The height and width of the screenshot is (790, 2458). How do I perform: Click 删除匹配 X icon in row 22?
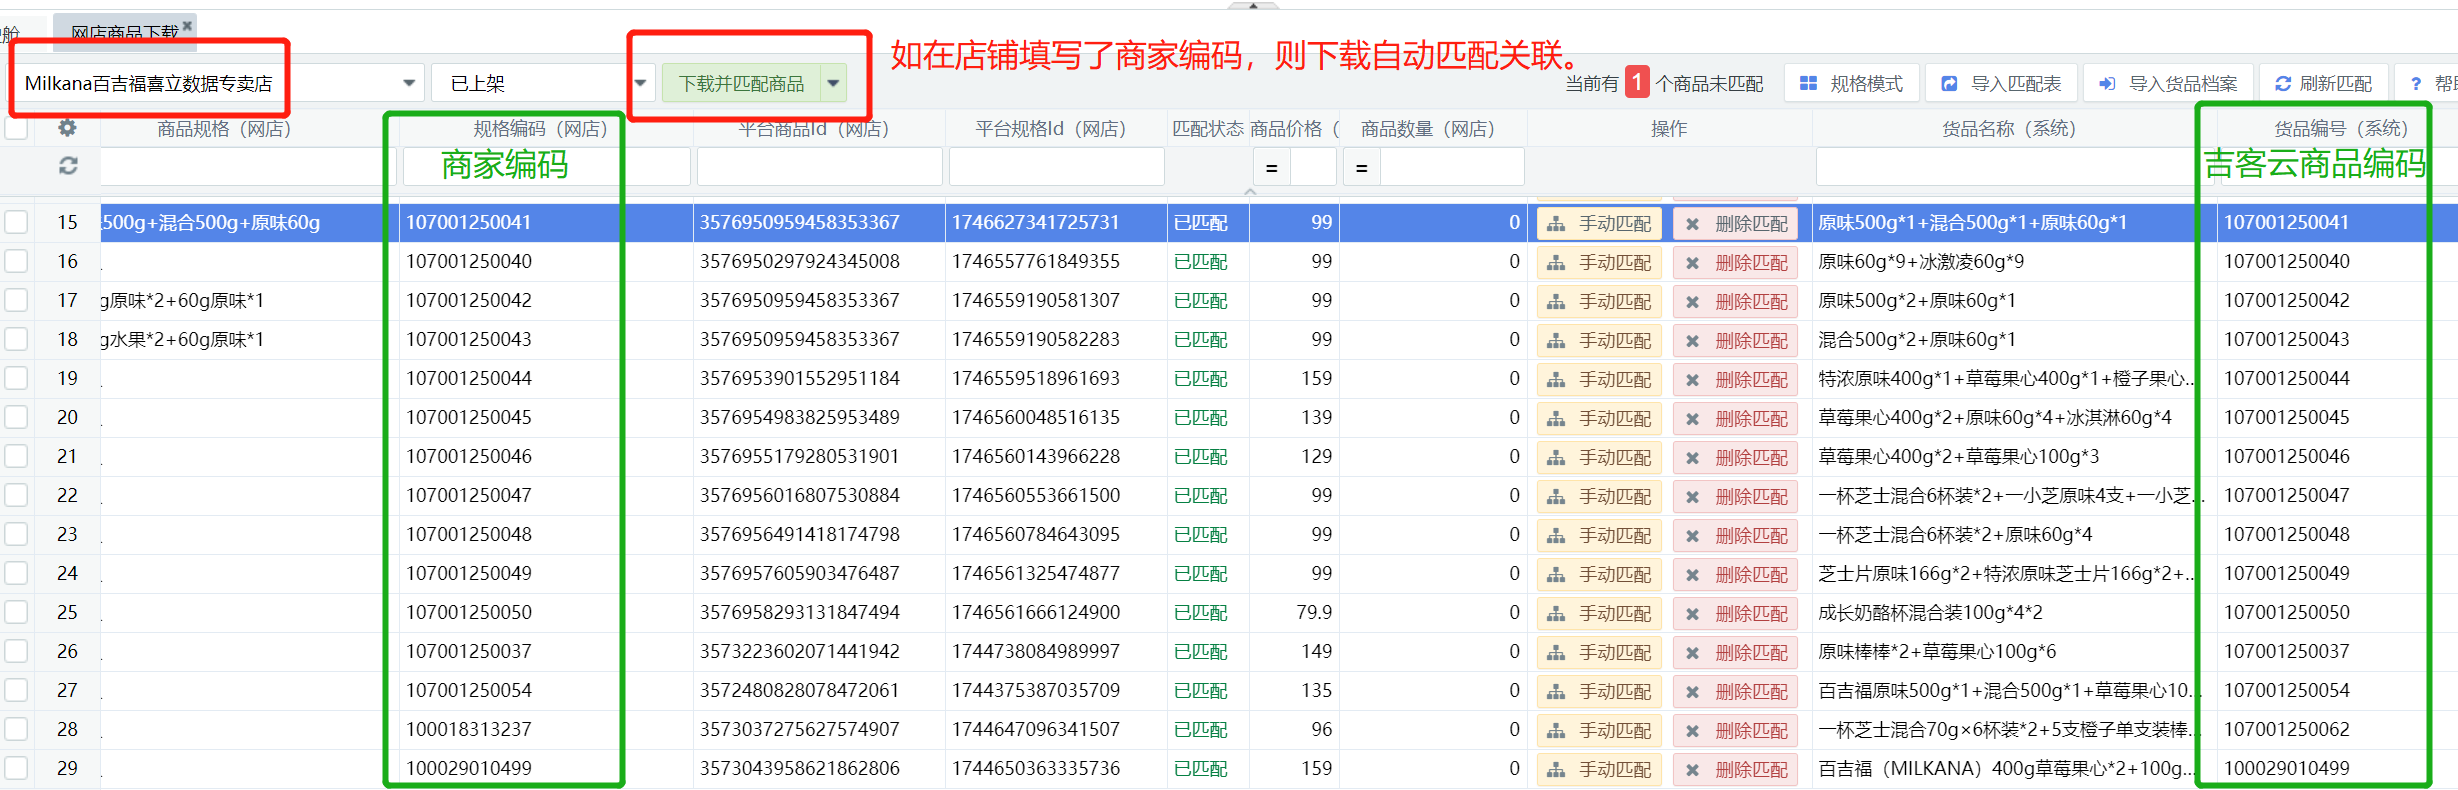[1692, 497]
